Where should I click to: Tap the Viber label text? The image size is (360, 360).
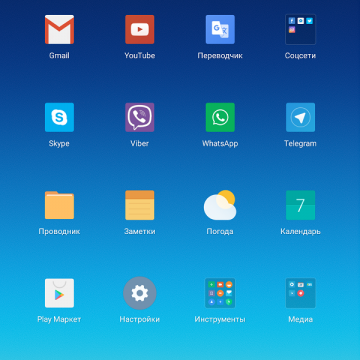coord(140,144)
